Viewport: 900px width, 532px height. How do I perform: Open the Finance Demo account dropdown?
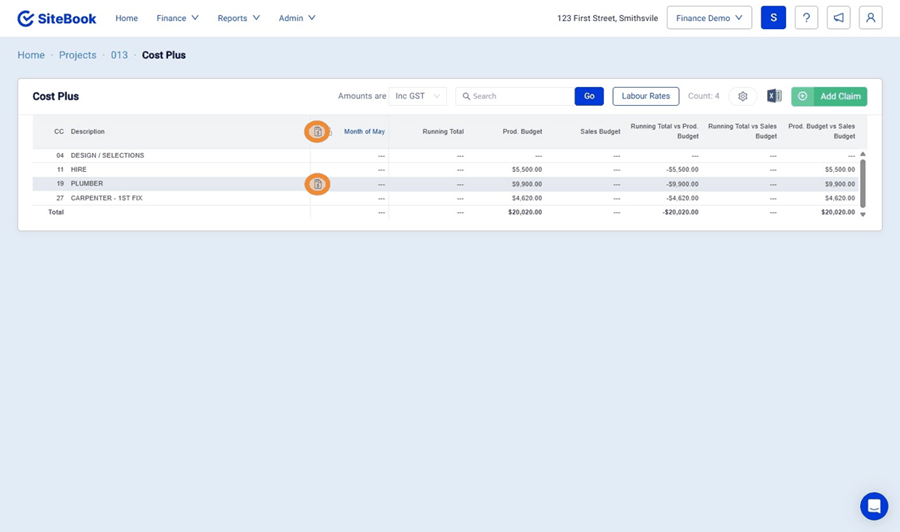(709, 18)
